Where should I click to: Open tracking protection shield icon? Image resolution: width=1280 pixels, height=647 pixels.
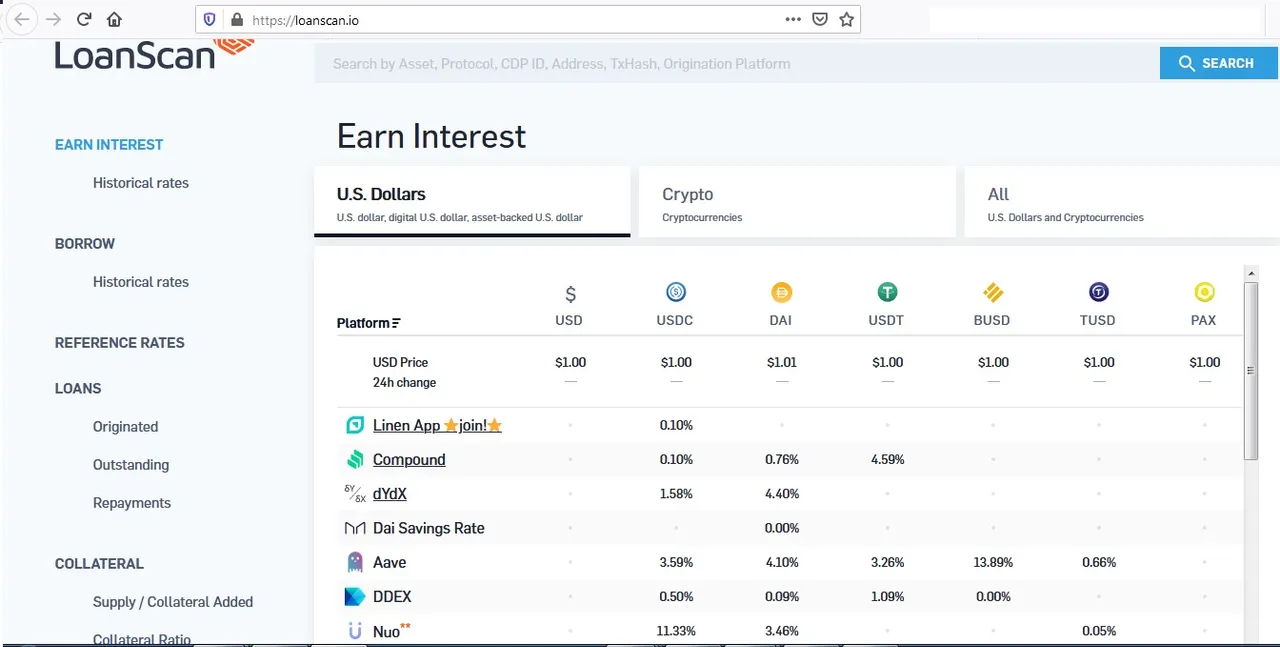coord(209,19)
